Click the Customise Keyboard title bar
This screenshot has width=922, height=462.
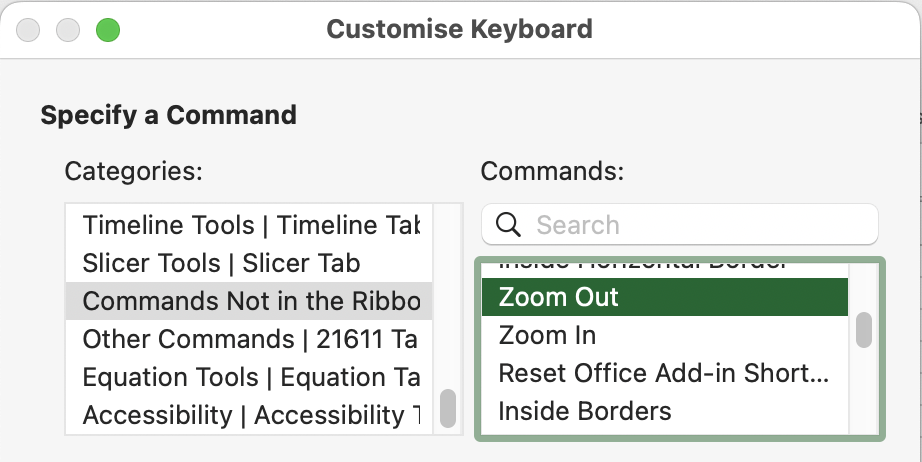[459, 29]
